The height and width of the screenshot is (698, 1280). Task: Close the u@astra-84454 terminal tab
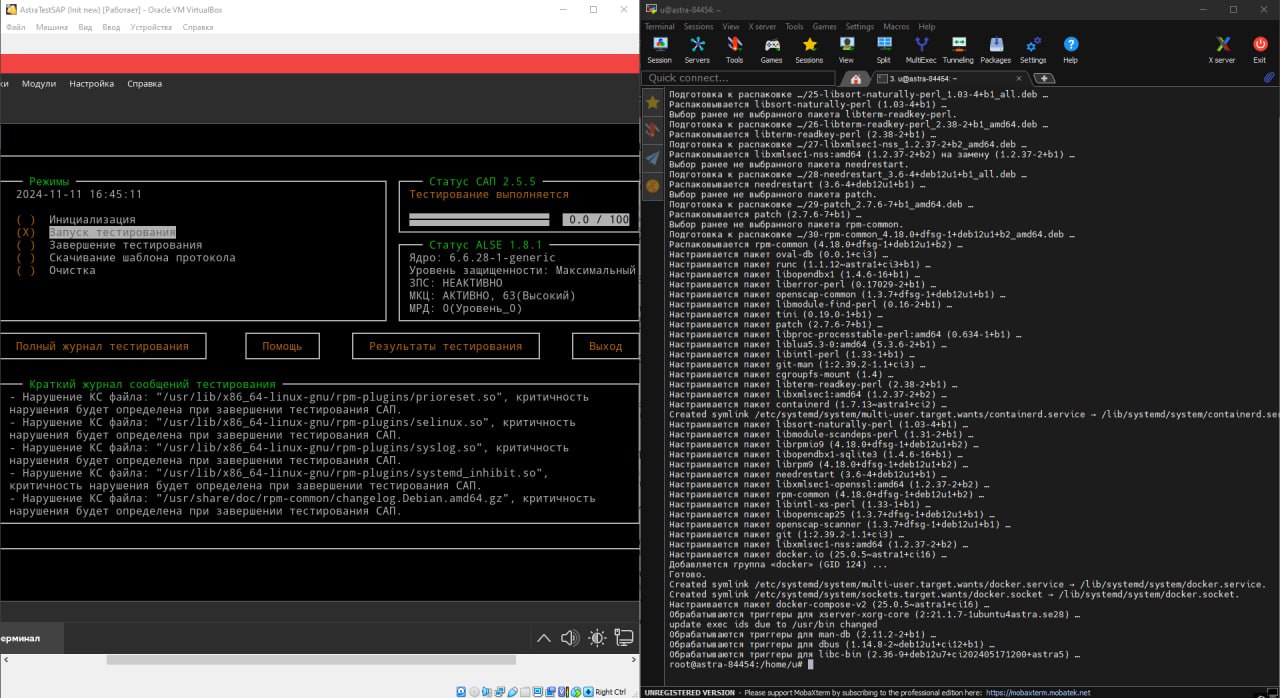point(1020,78)
